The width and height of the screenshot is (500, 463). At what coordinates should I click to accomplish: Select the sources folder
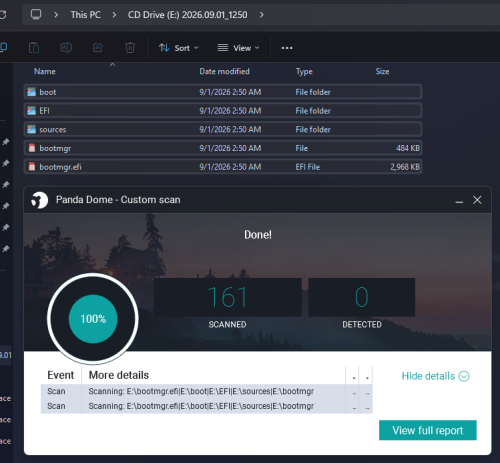pos(223,129)
